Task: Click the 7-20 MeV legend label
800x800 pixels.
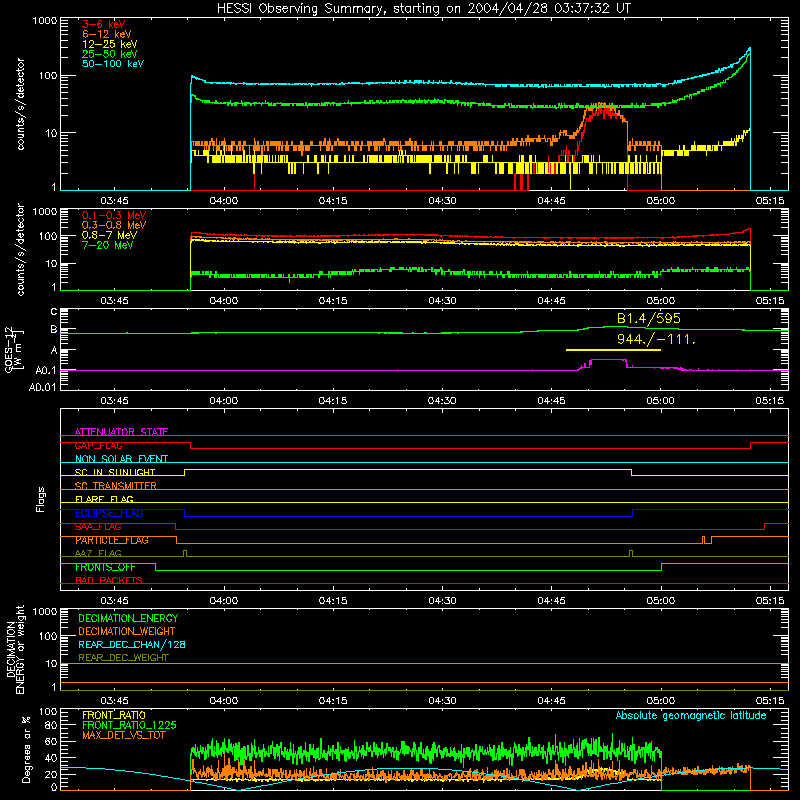Action: point(107,245)
